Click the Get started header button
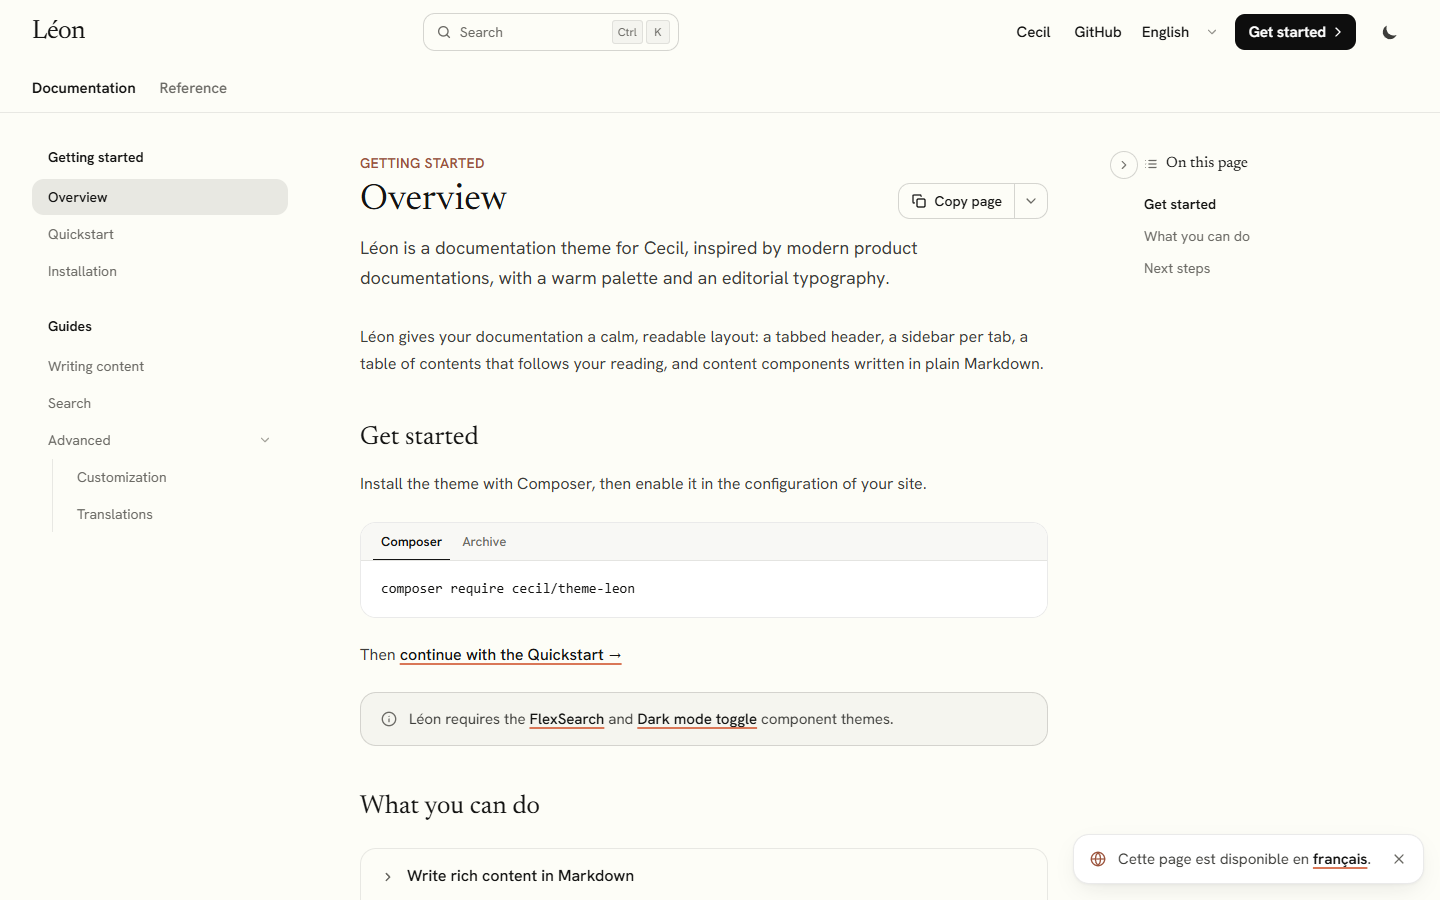This screenshot has width=1440, height=900. (1295, 32)
